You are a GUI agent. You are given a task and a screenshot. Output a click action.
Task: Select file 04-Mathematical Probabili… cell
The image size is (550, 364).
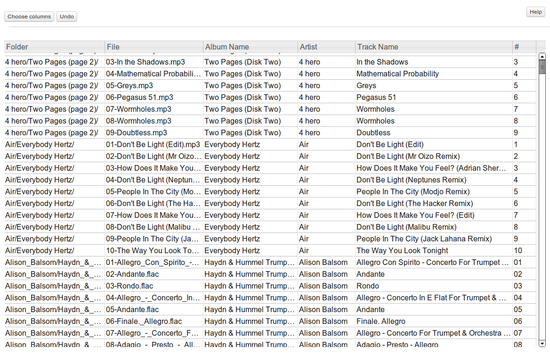point(153,74)
